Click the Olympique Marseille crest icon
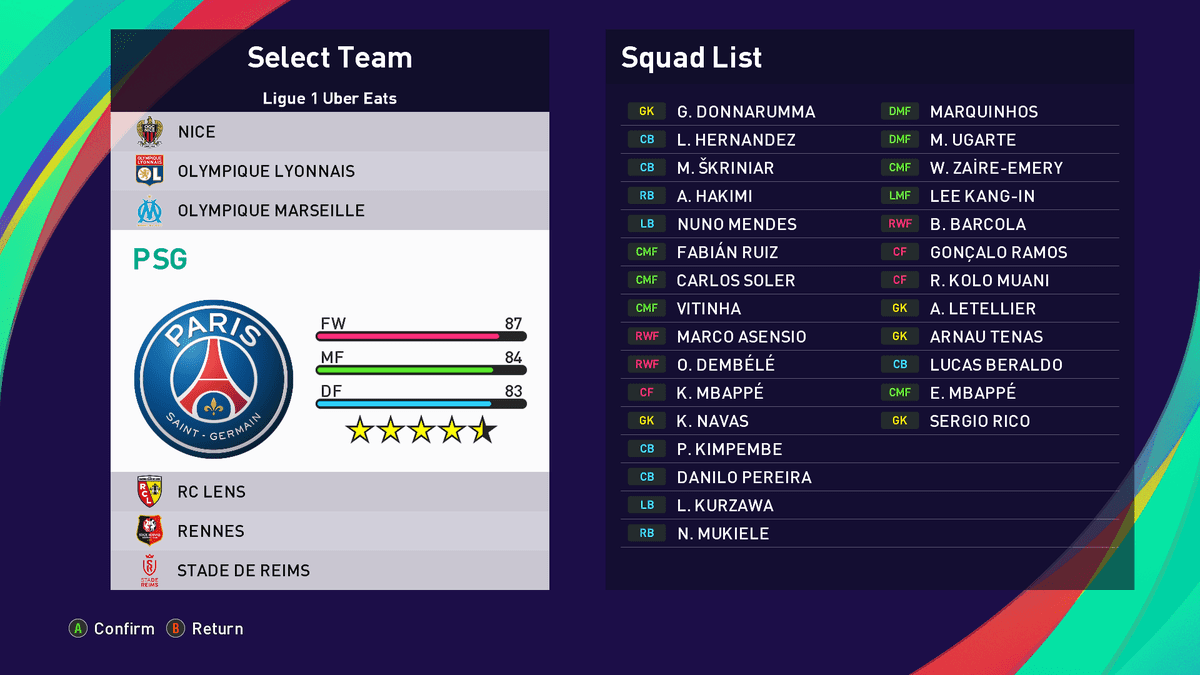This screenshot has height=675, width=1200. [149, 211]
